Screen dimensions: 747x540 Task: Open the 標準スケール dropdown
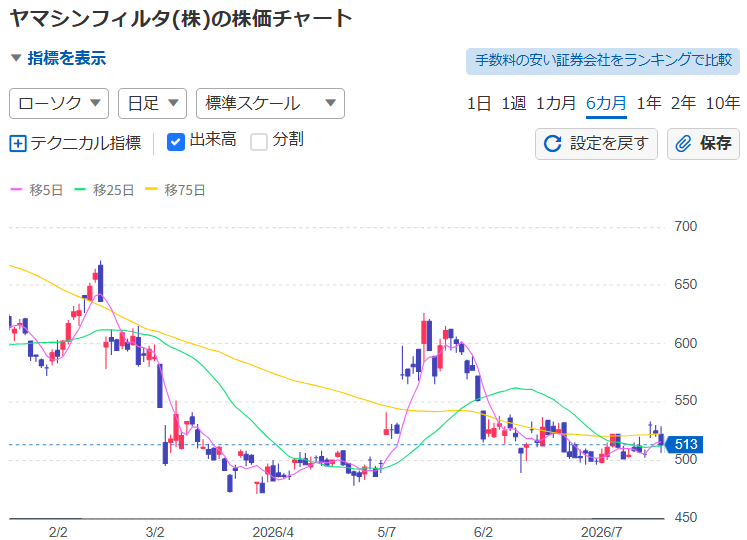pos(270,103)
